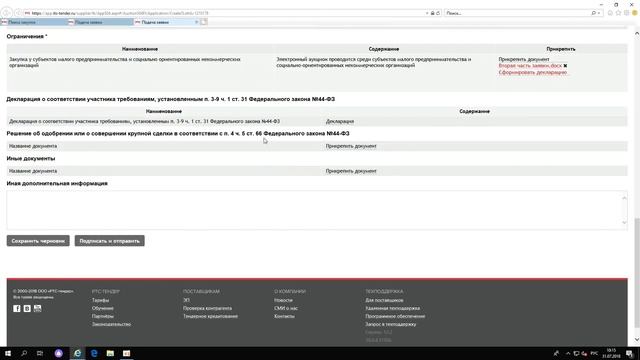The height and width of the screenshot is (360, 640).
Task: Attach document under "Иные документы"
Action: click(351, 171)
